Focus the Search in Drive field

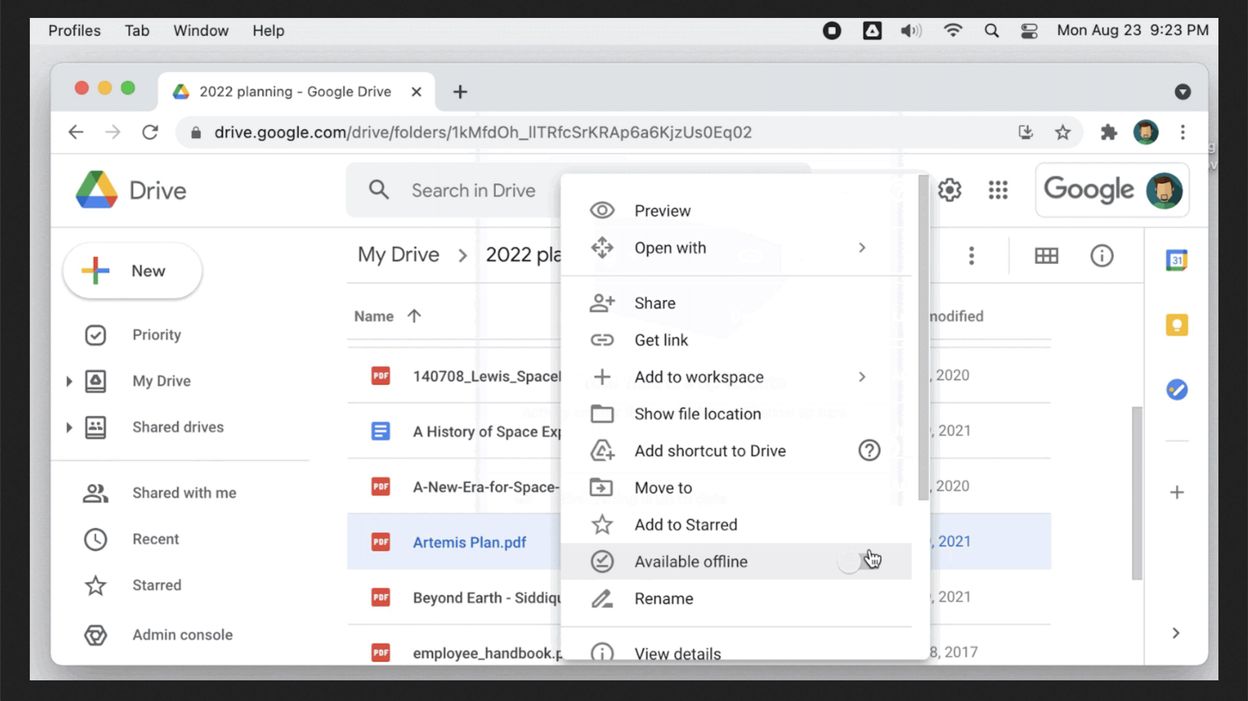473,190
